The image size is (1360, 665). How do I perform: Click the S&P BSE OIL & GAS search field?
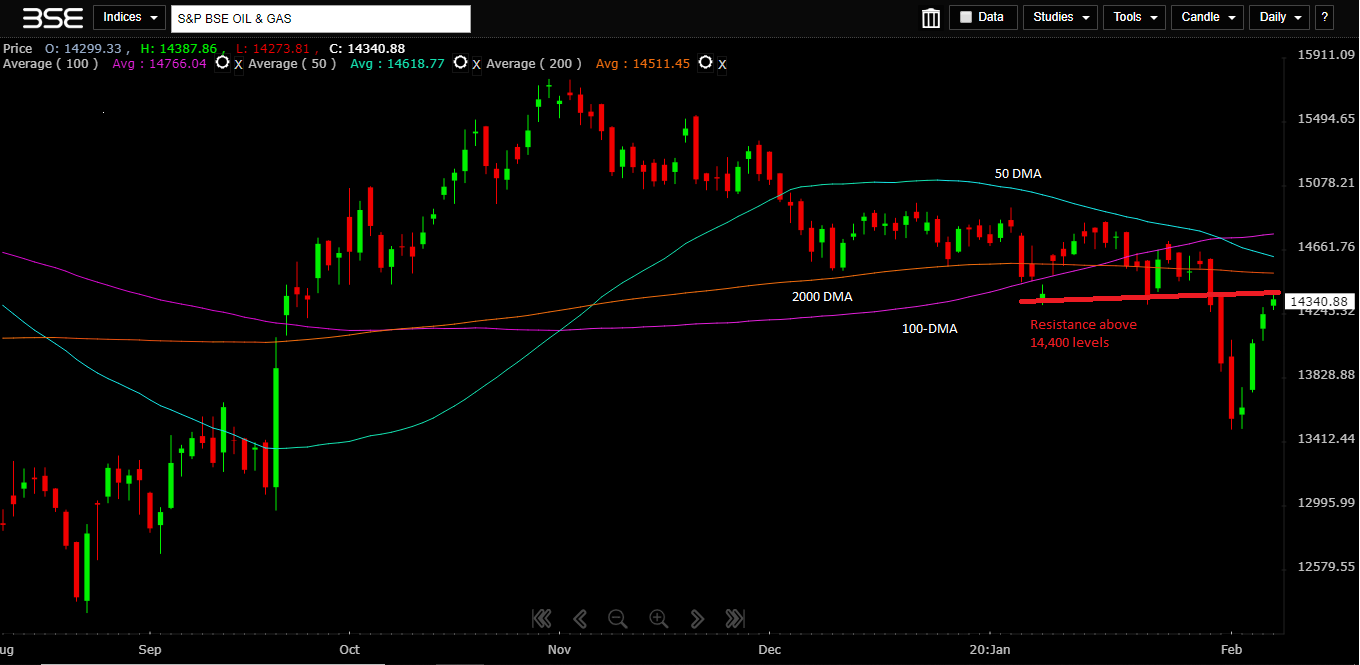click(x=320, y=19)
